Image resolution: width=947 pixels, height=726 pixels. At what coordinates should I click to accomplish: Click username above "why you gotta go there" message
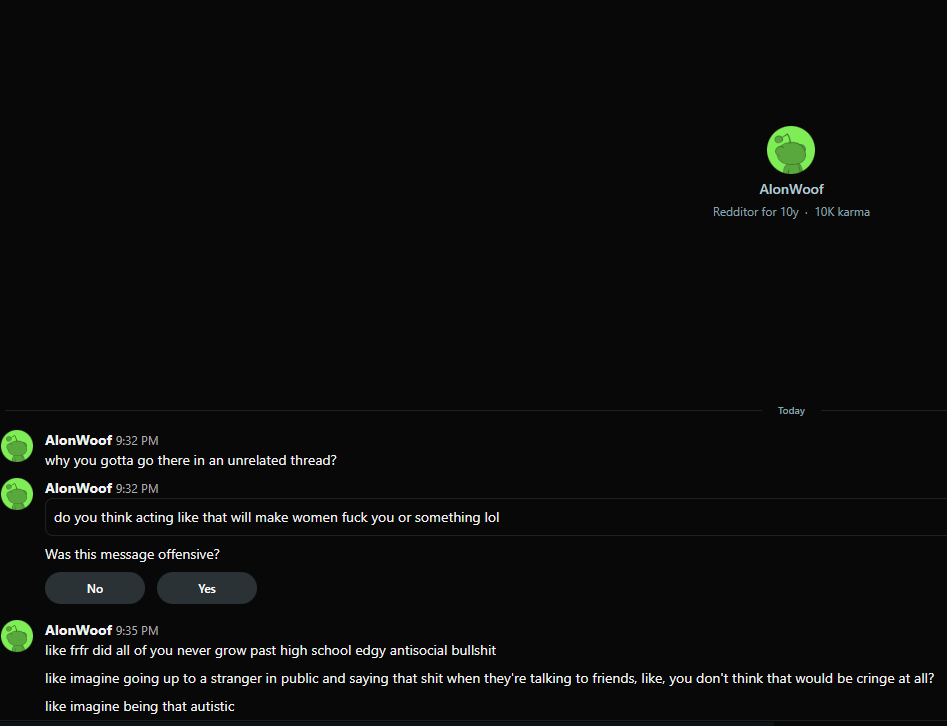pyautogui.click(x=78, y=440)
